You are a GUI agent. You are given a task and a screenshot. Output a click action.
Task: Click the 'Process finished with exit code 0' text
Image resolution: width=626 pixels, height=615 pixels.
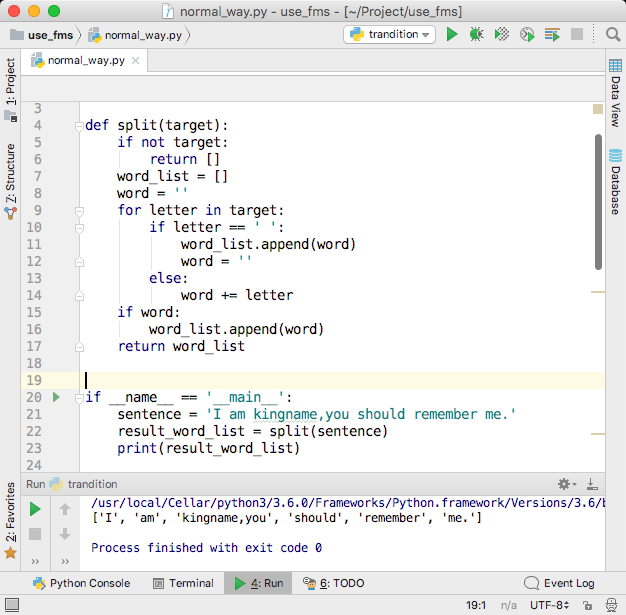(206, 548)
